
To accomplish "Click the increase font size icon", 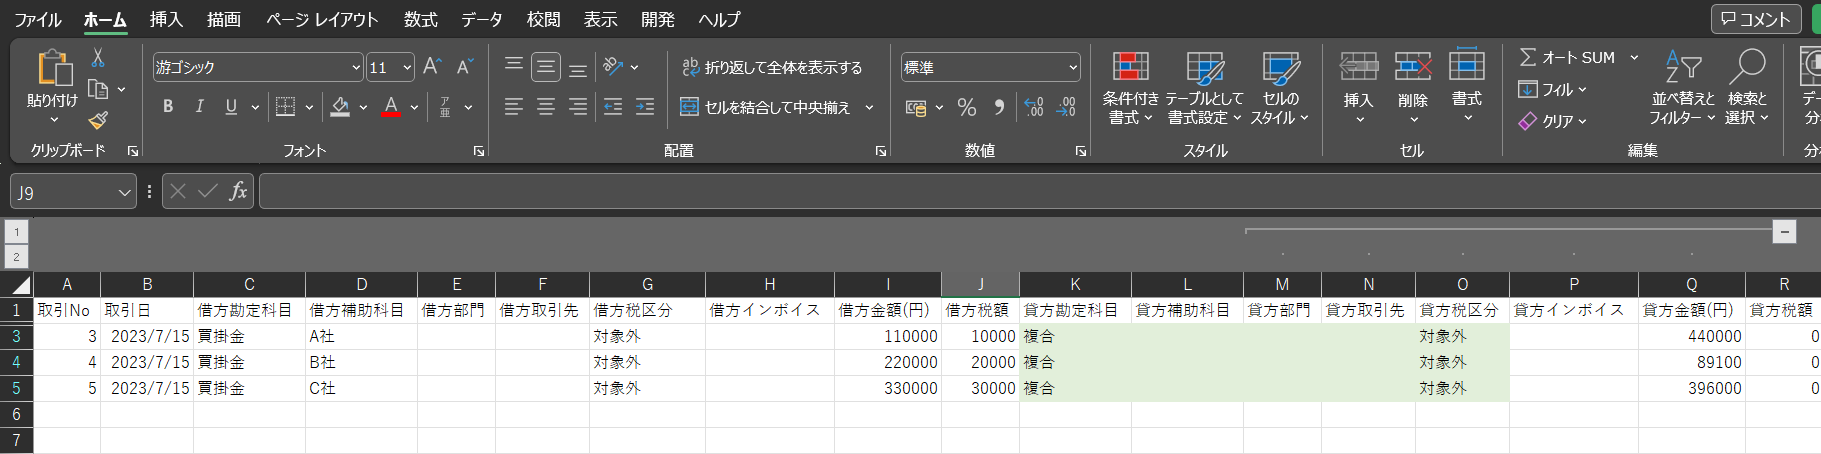I will [x=432, y=67].
